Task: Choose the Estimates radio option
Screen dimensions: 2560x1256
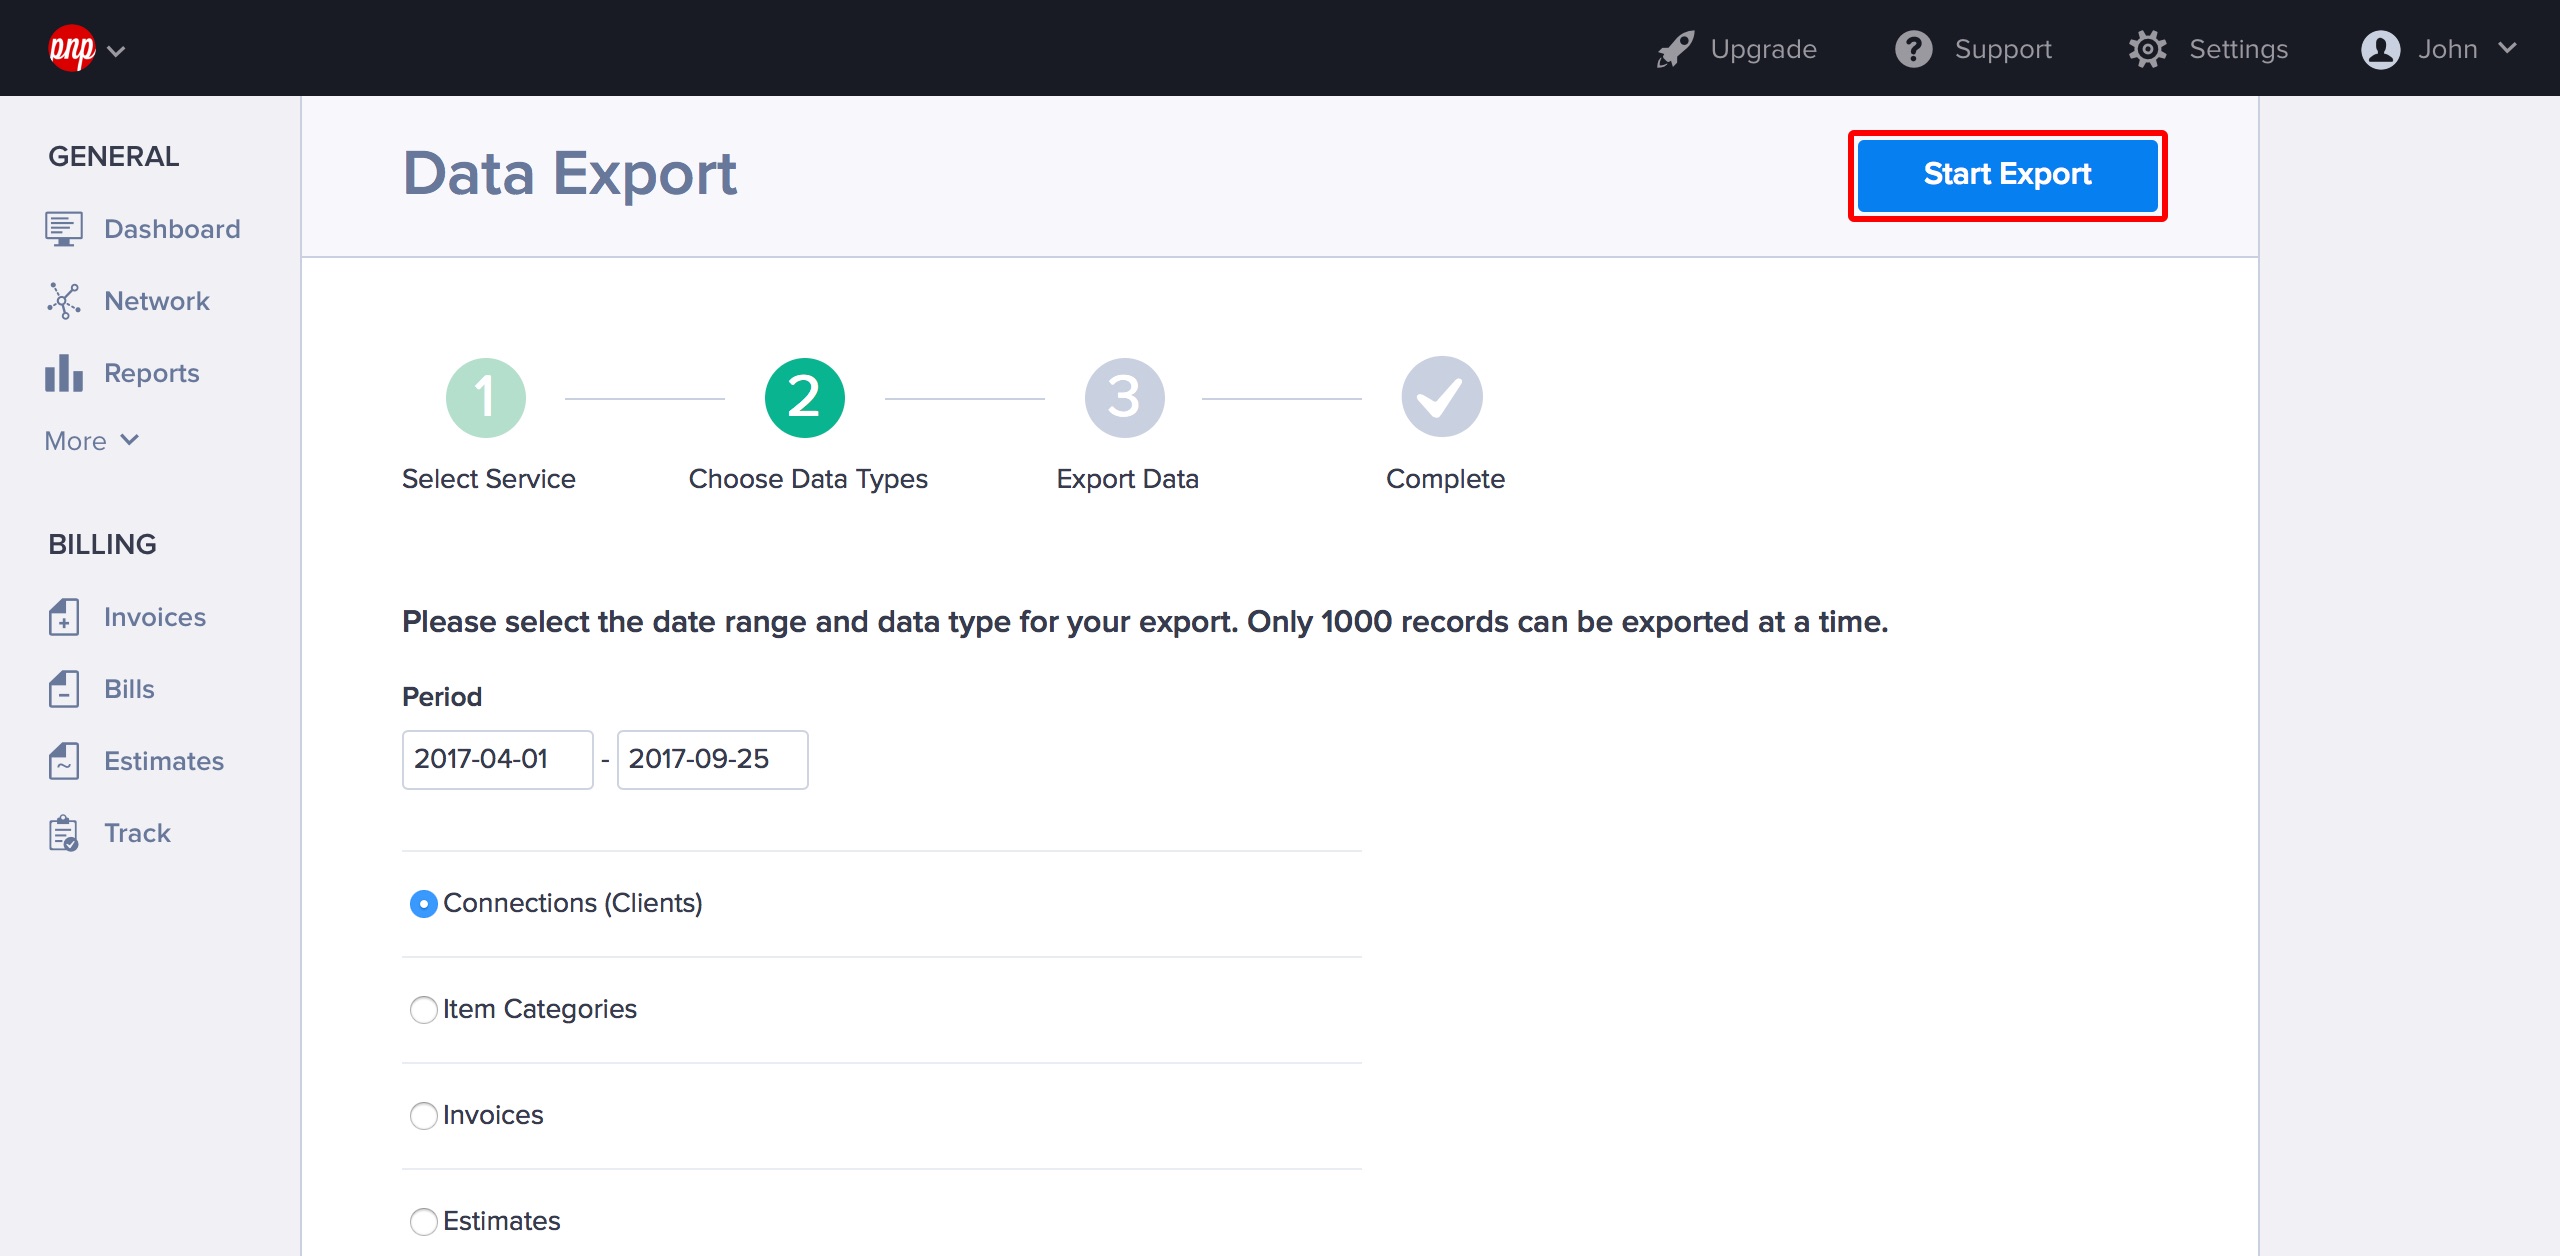Action: (424, 1221)
